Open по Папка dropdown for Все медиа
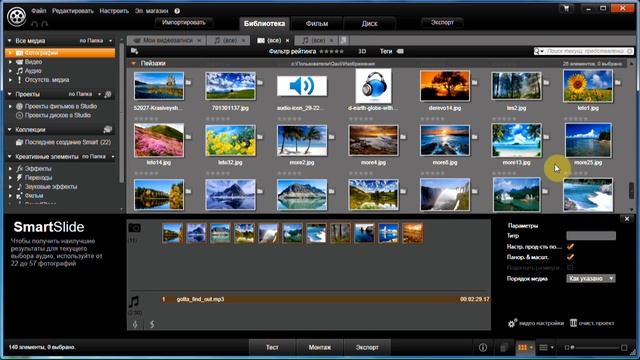 coord(96,41)
